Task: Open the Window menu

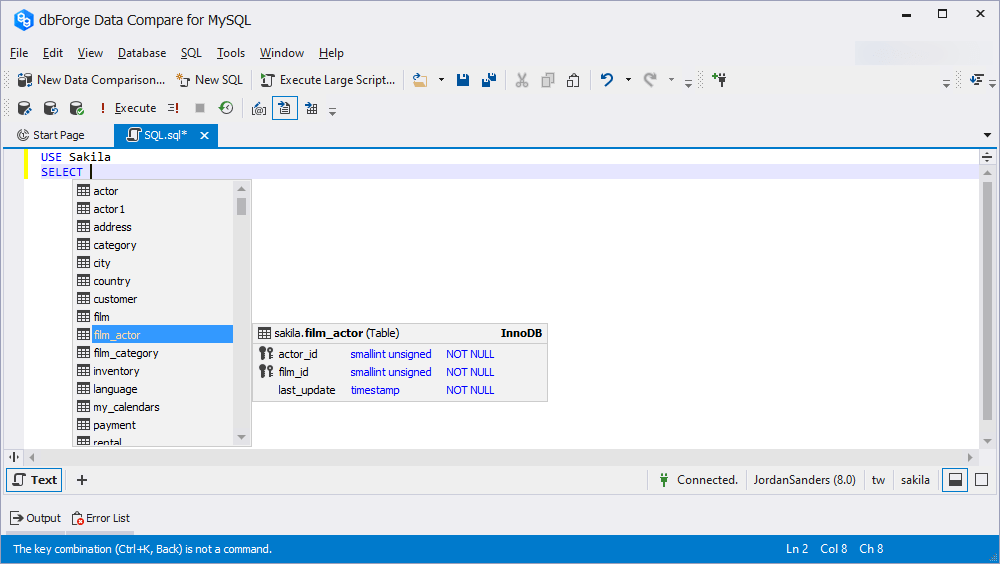Action: [x=282, y=53]
